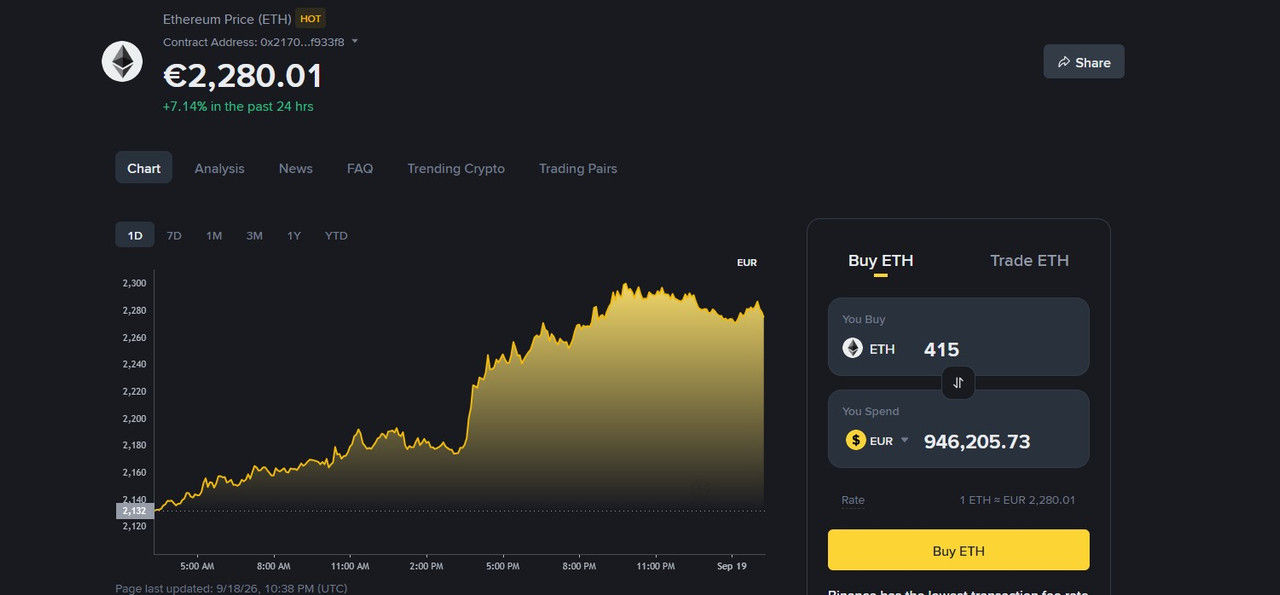1280x595 pixels.
Task: Click the +7.14% in the past 24 hrs text
Action: (238, 106)
